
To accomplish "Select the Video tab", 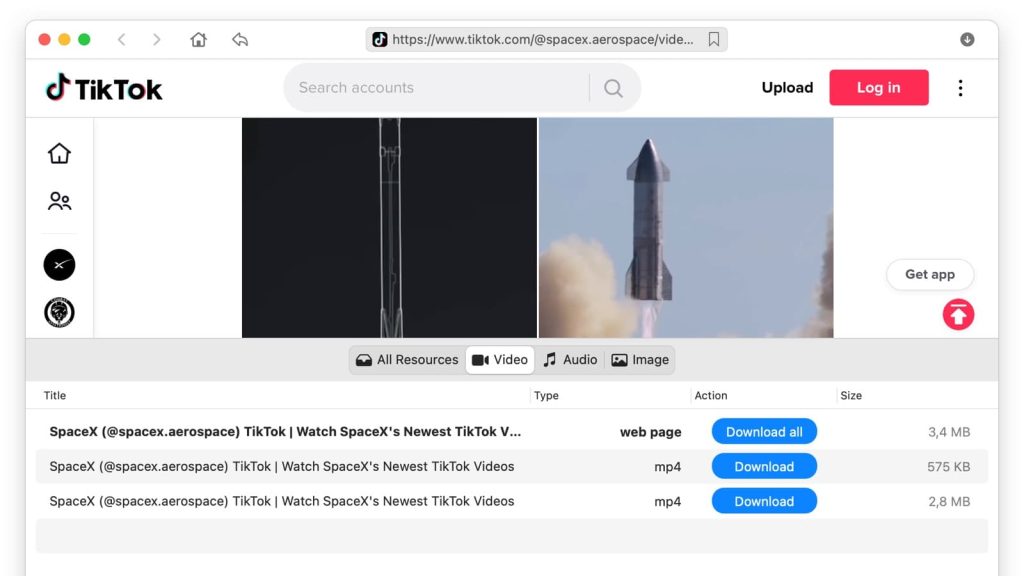I will [500, 360].
